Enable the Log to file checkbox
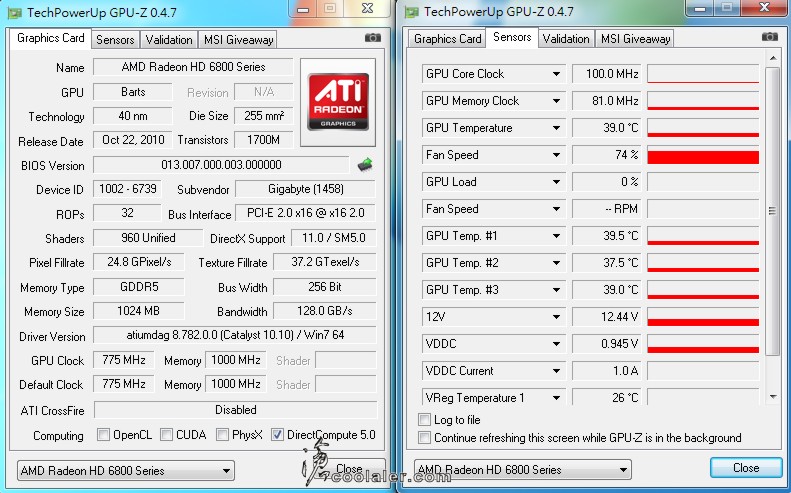The height and width of the screenshot is (493, 791). coord(424,420)
